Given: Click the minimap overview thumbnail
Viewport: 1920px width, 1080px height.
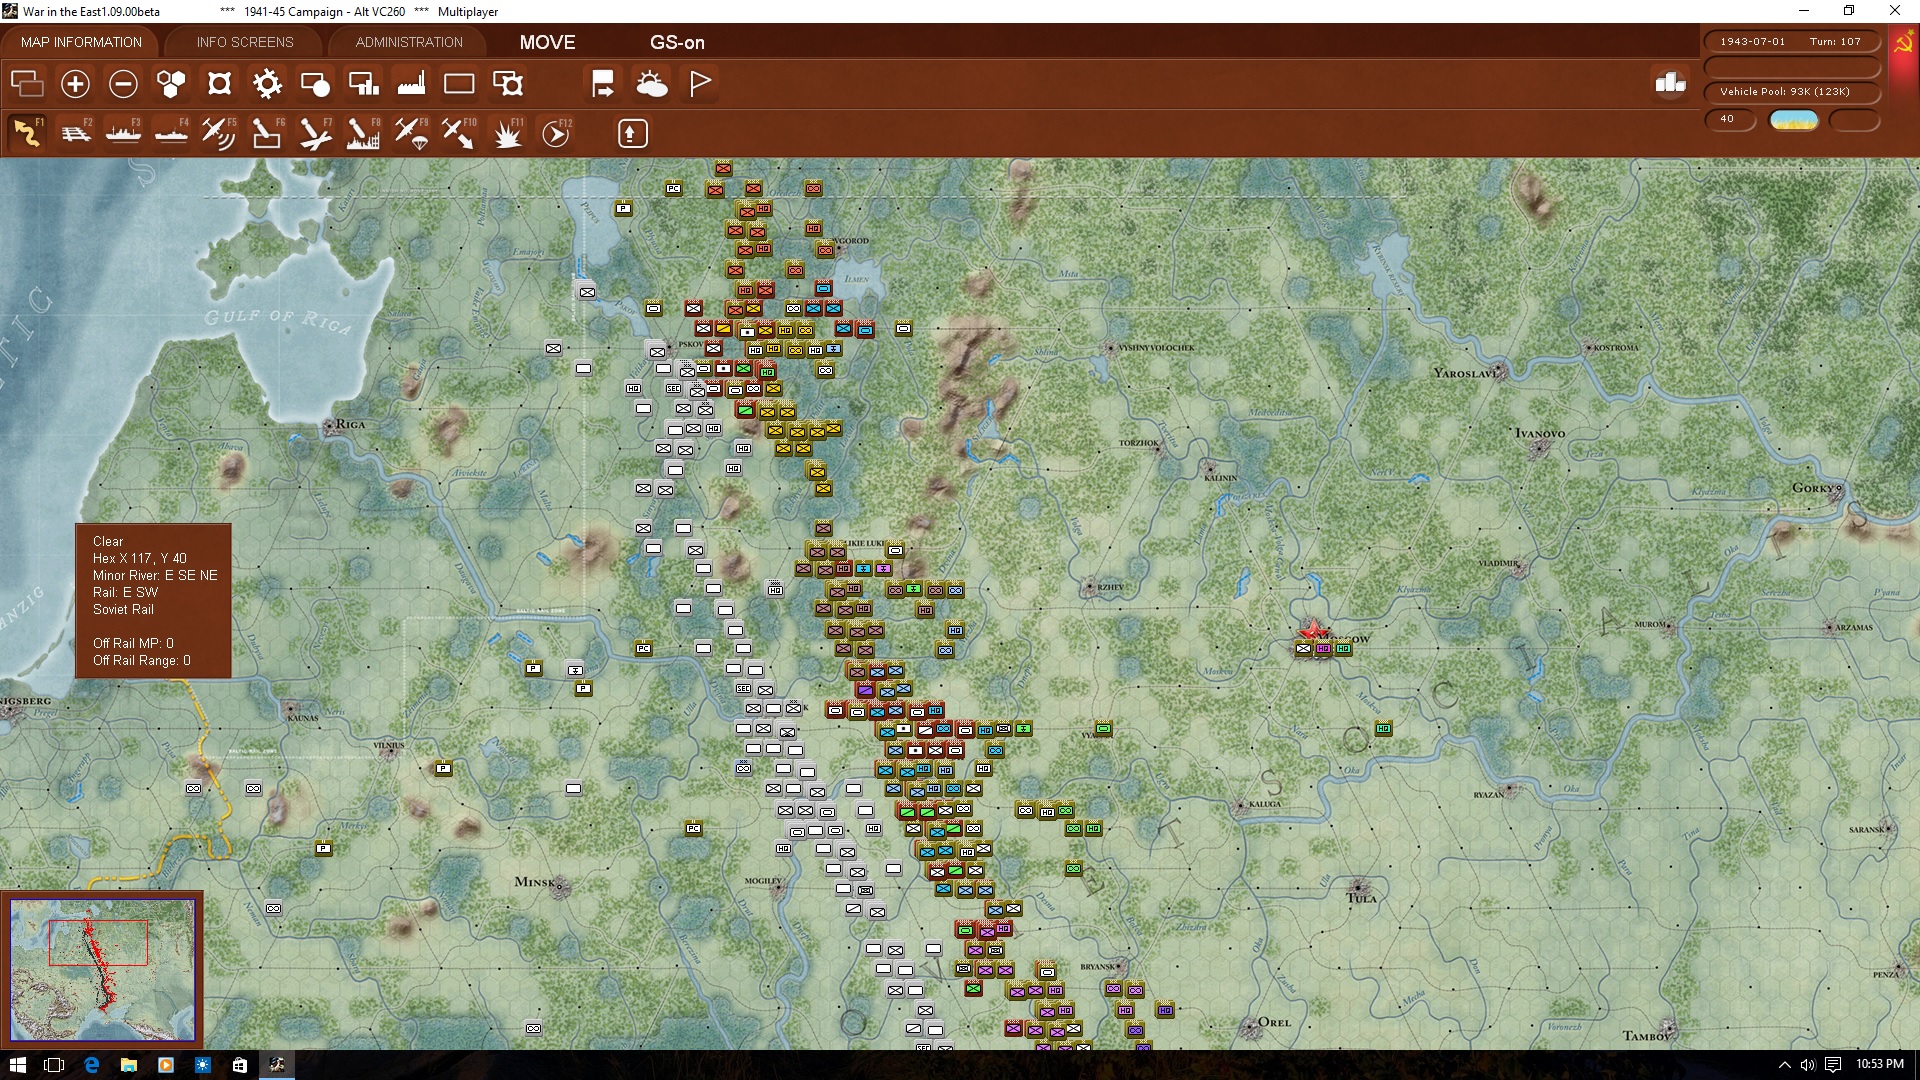Looking at the screenshot, I should point(103,970).
